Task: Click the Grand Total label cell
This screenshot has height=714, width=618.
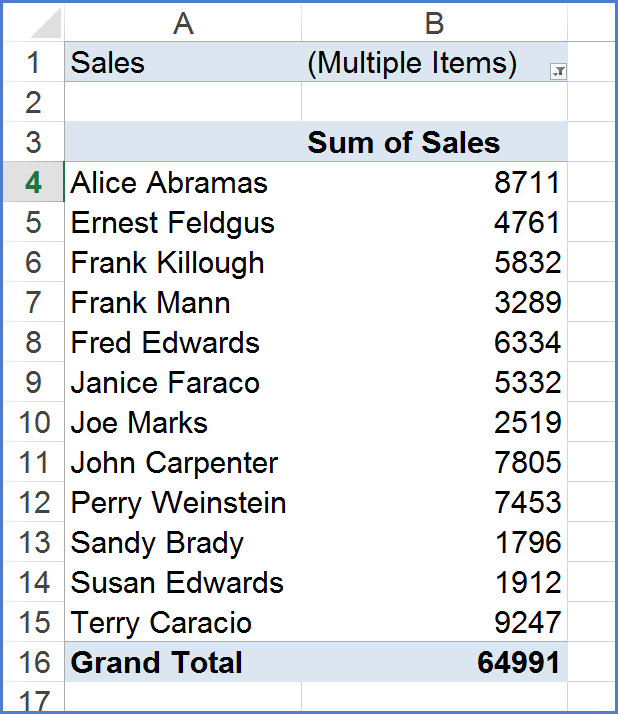Action: click(183, 662)
